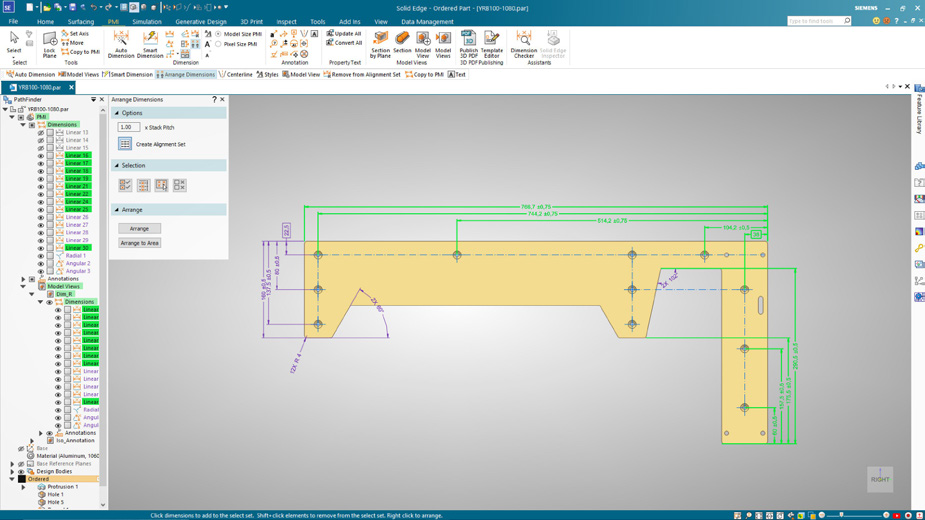
Task: Switch to Generative Design tab
Action: click(x=201, y=21)
